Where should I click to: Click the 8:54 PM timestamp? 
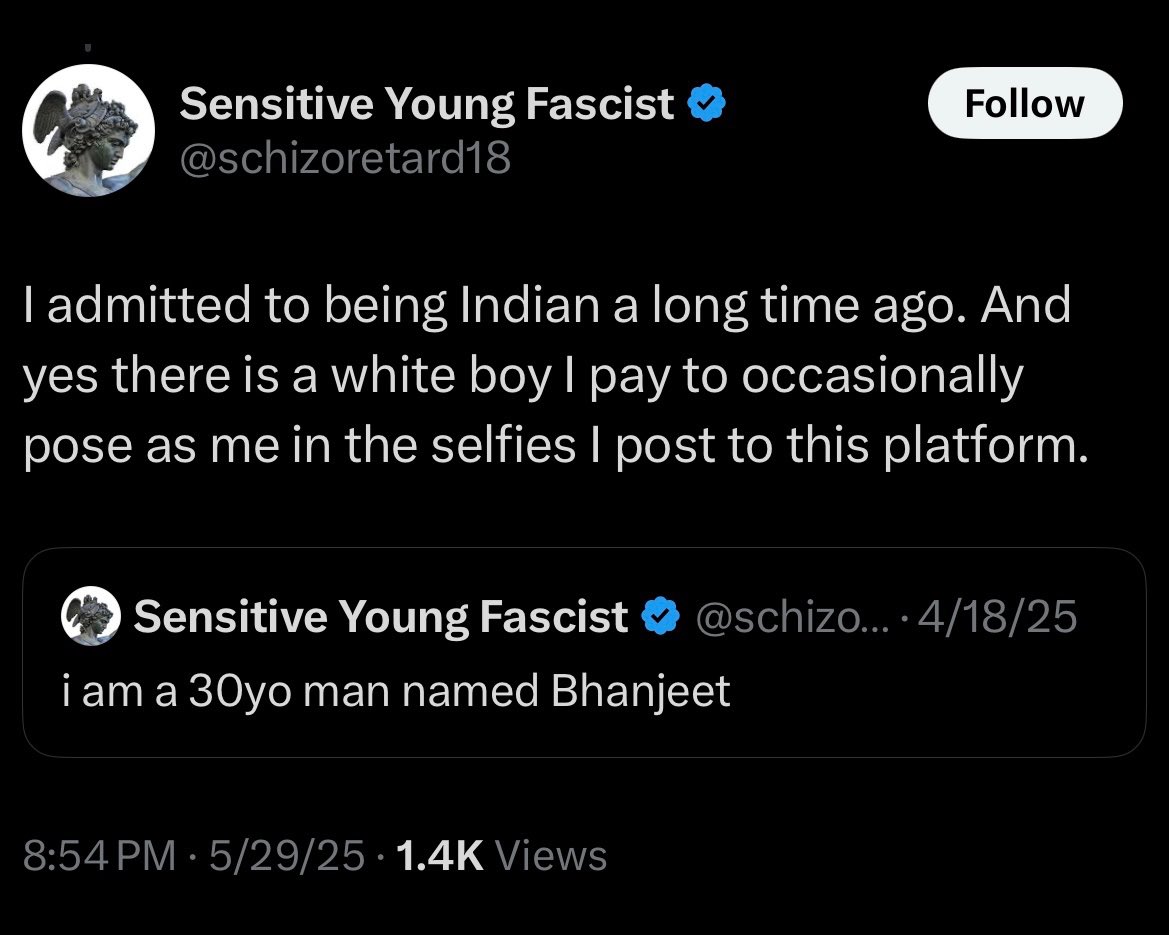(x=96, y=856)
